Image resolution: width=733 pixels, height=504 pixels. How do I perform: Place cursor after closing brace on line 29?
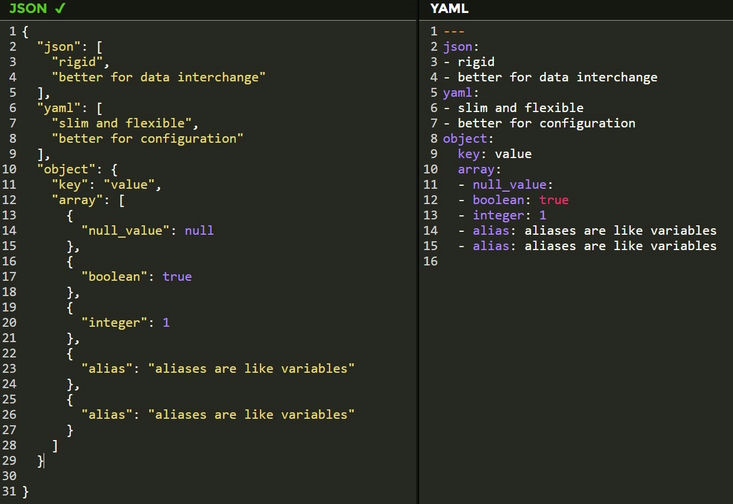pyautogui.click(x=44, y=461)
